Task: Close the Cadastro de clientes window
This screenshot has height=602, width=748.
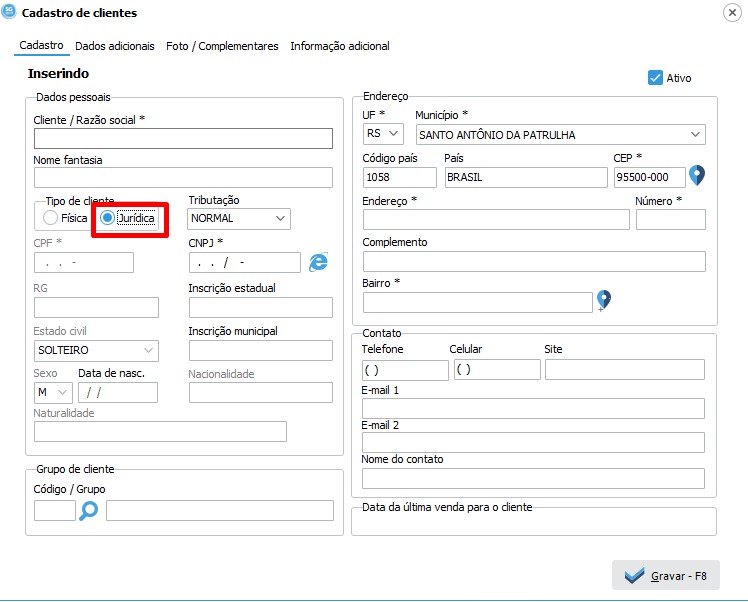Action: [x=730, y=13]
